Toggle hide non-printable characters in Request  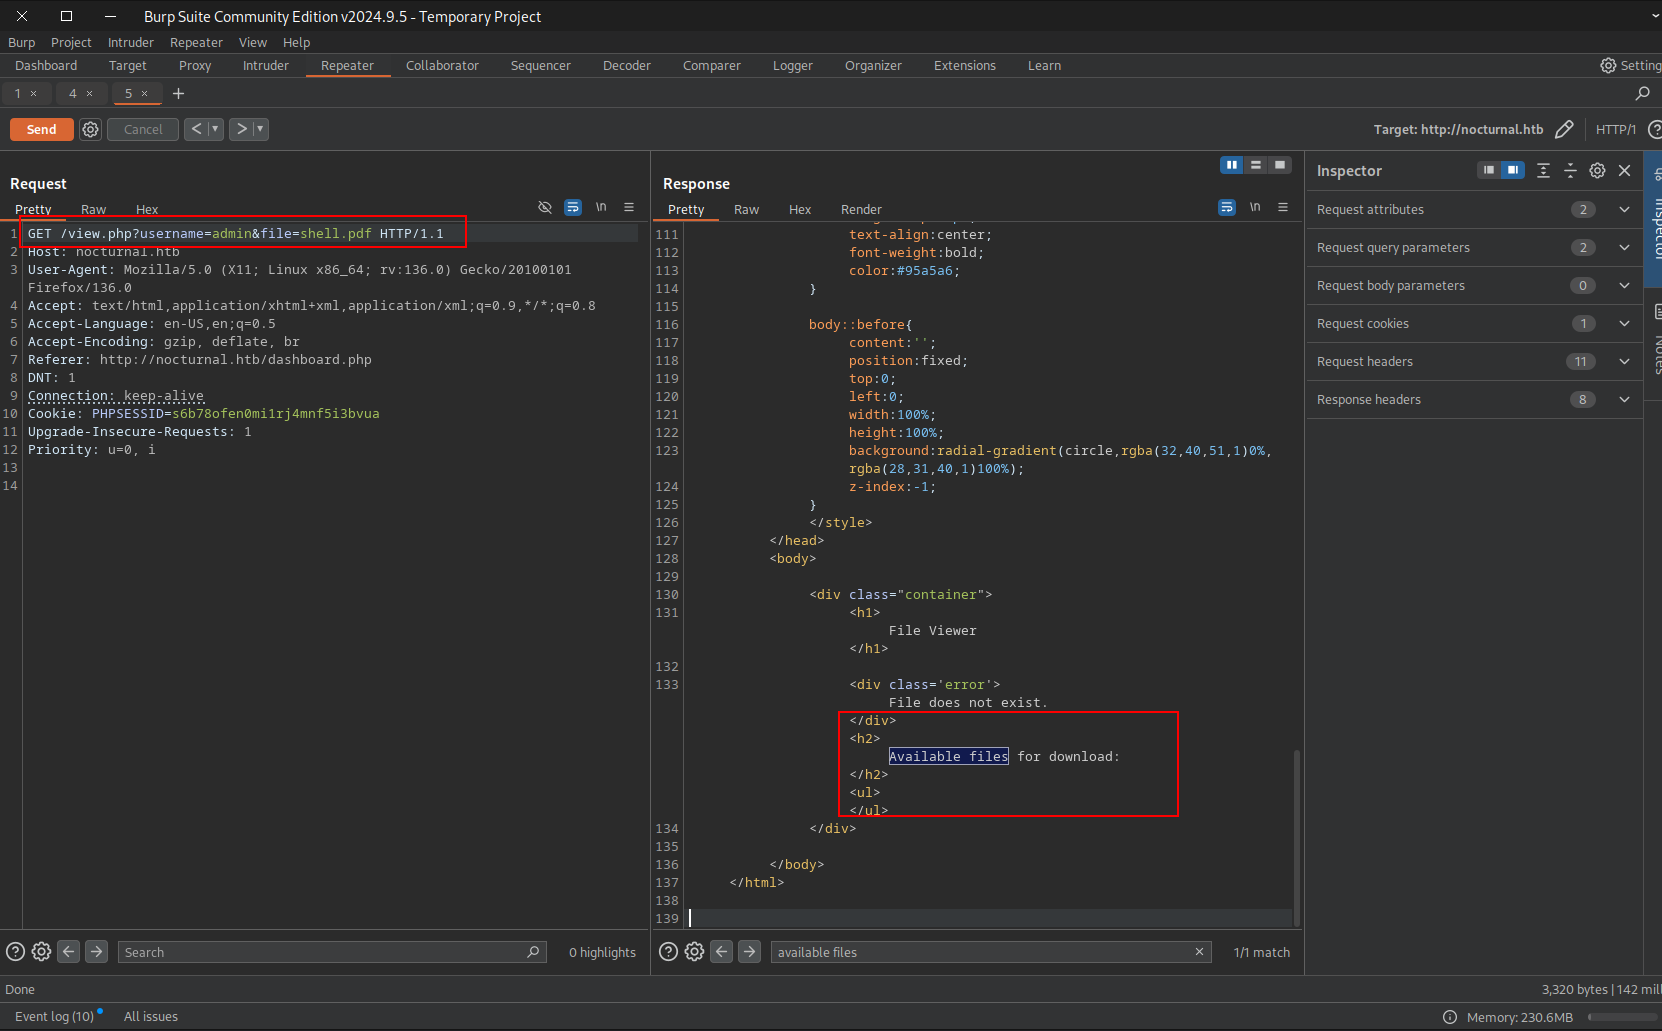(545, 207)
